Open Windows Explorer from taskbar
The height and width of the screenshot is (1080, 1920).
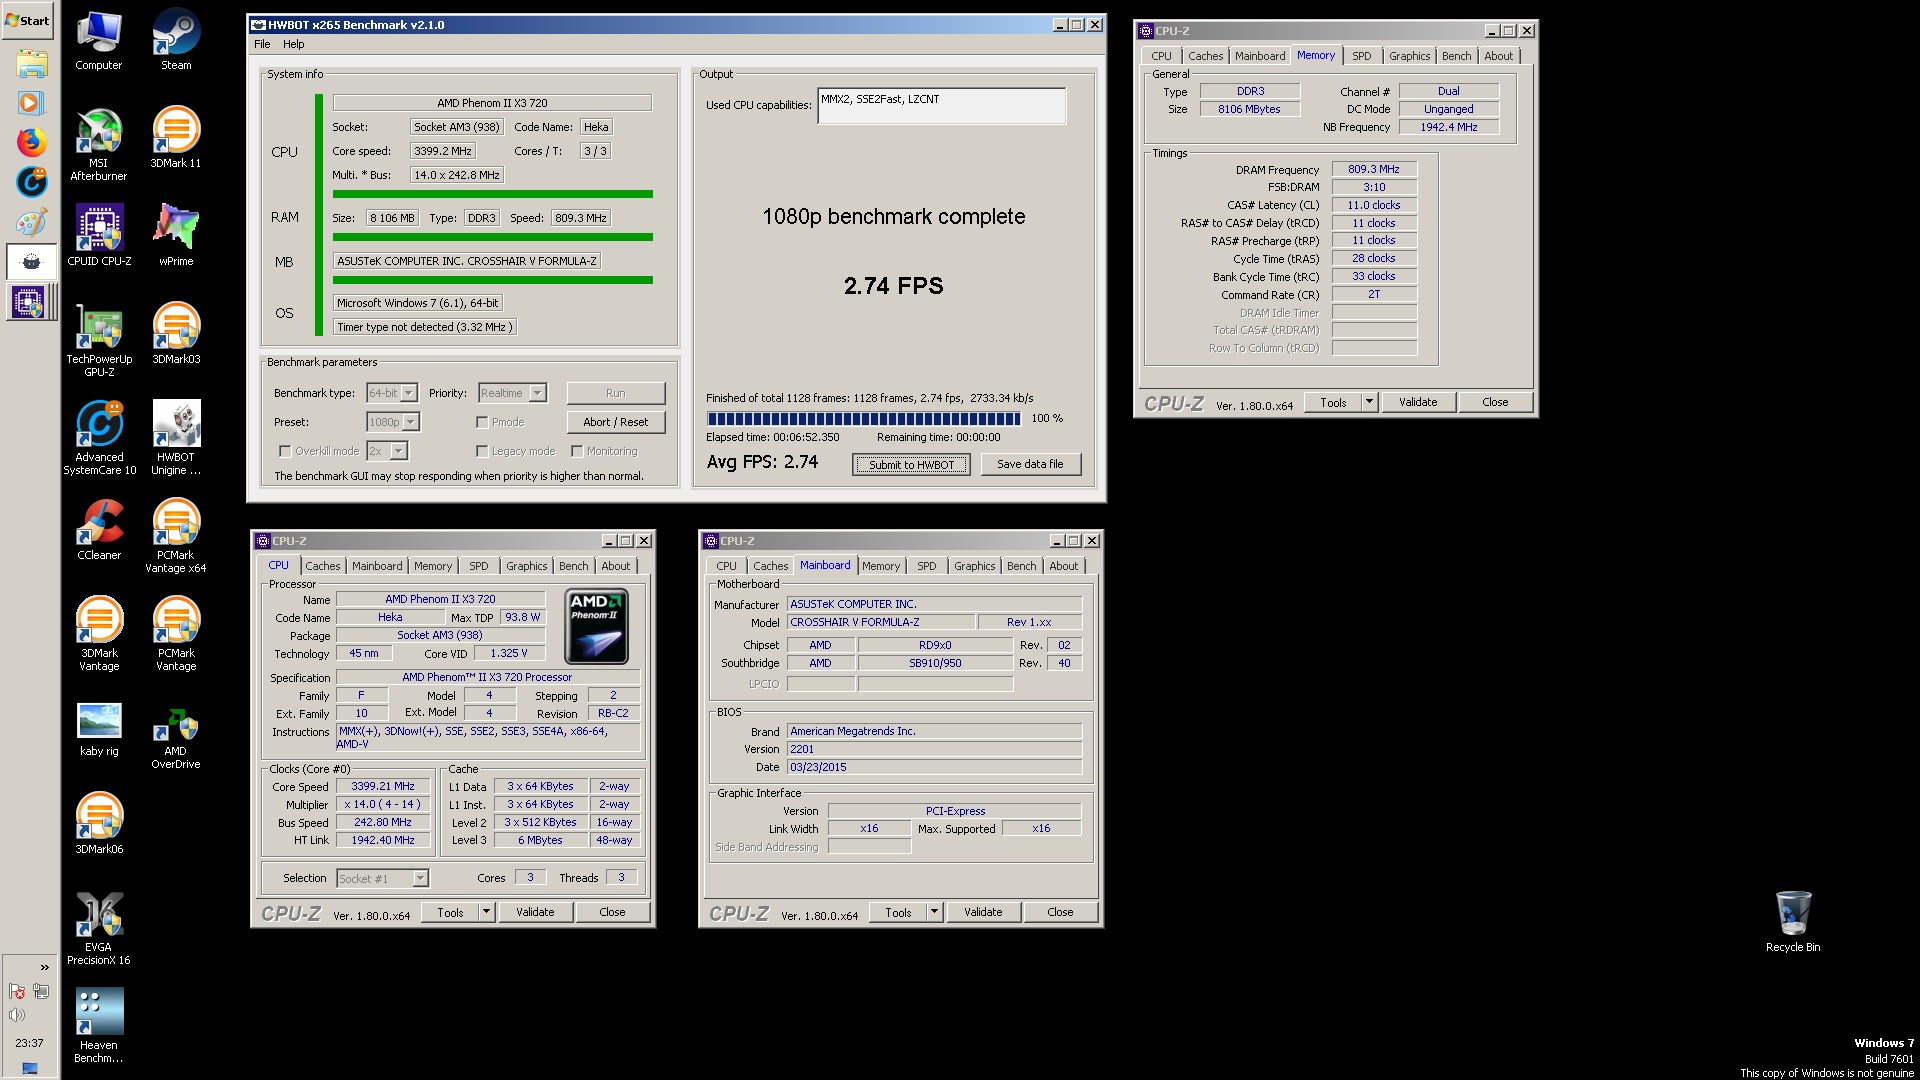(x=31, y=64)
